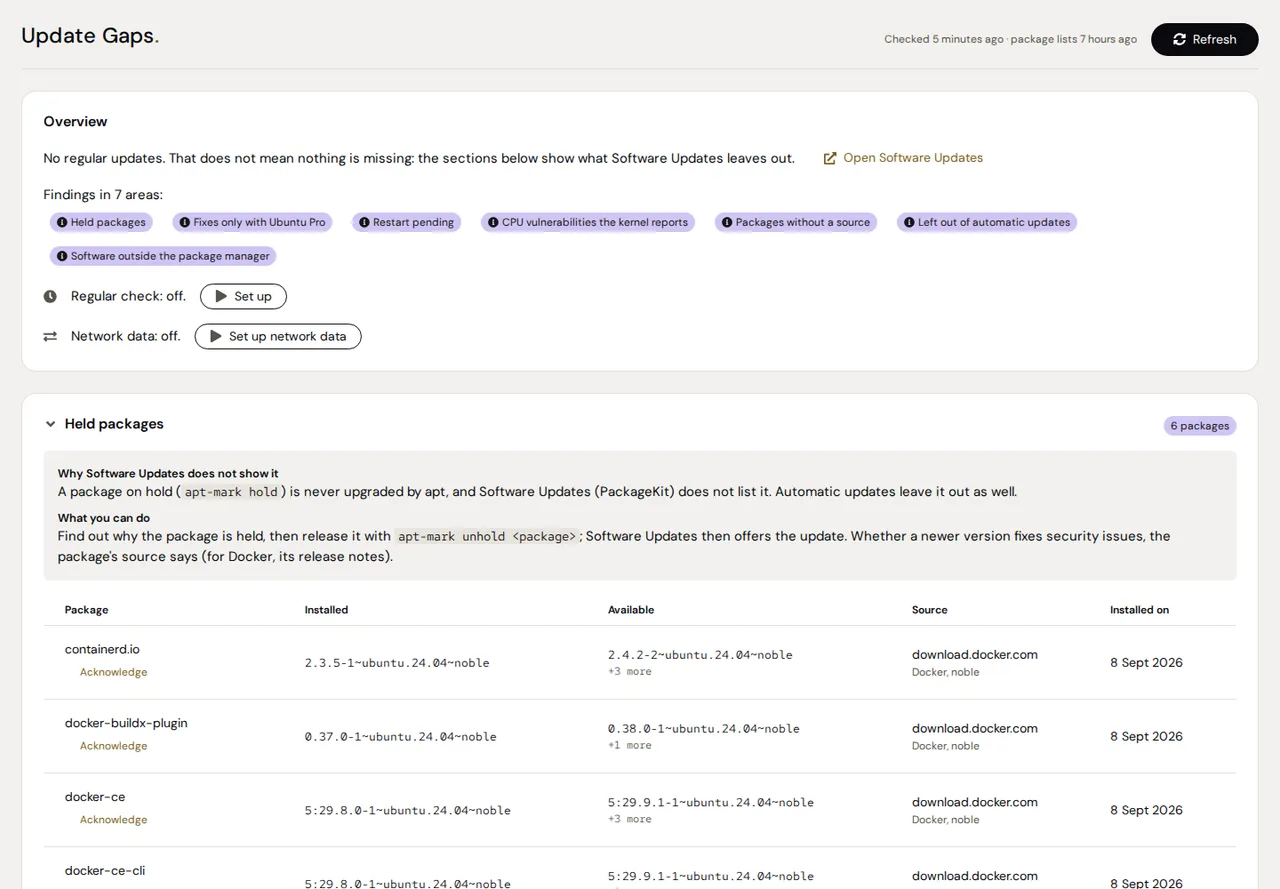Click available version 0.38.0-1~ubuntu.24.04~noble

coord(704,729)
